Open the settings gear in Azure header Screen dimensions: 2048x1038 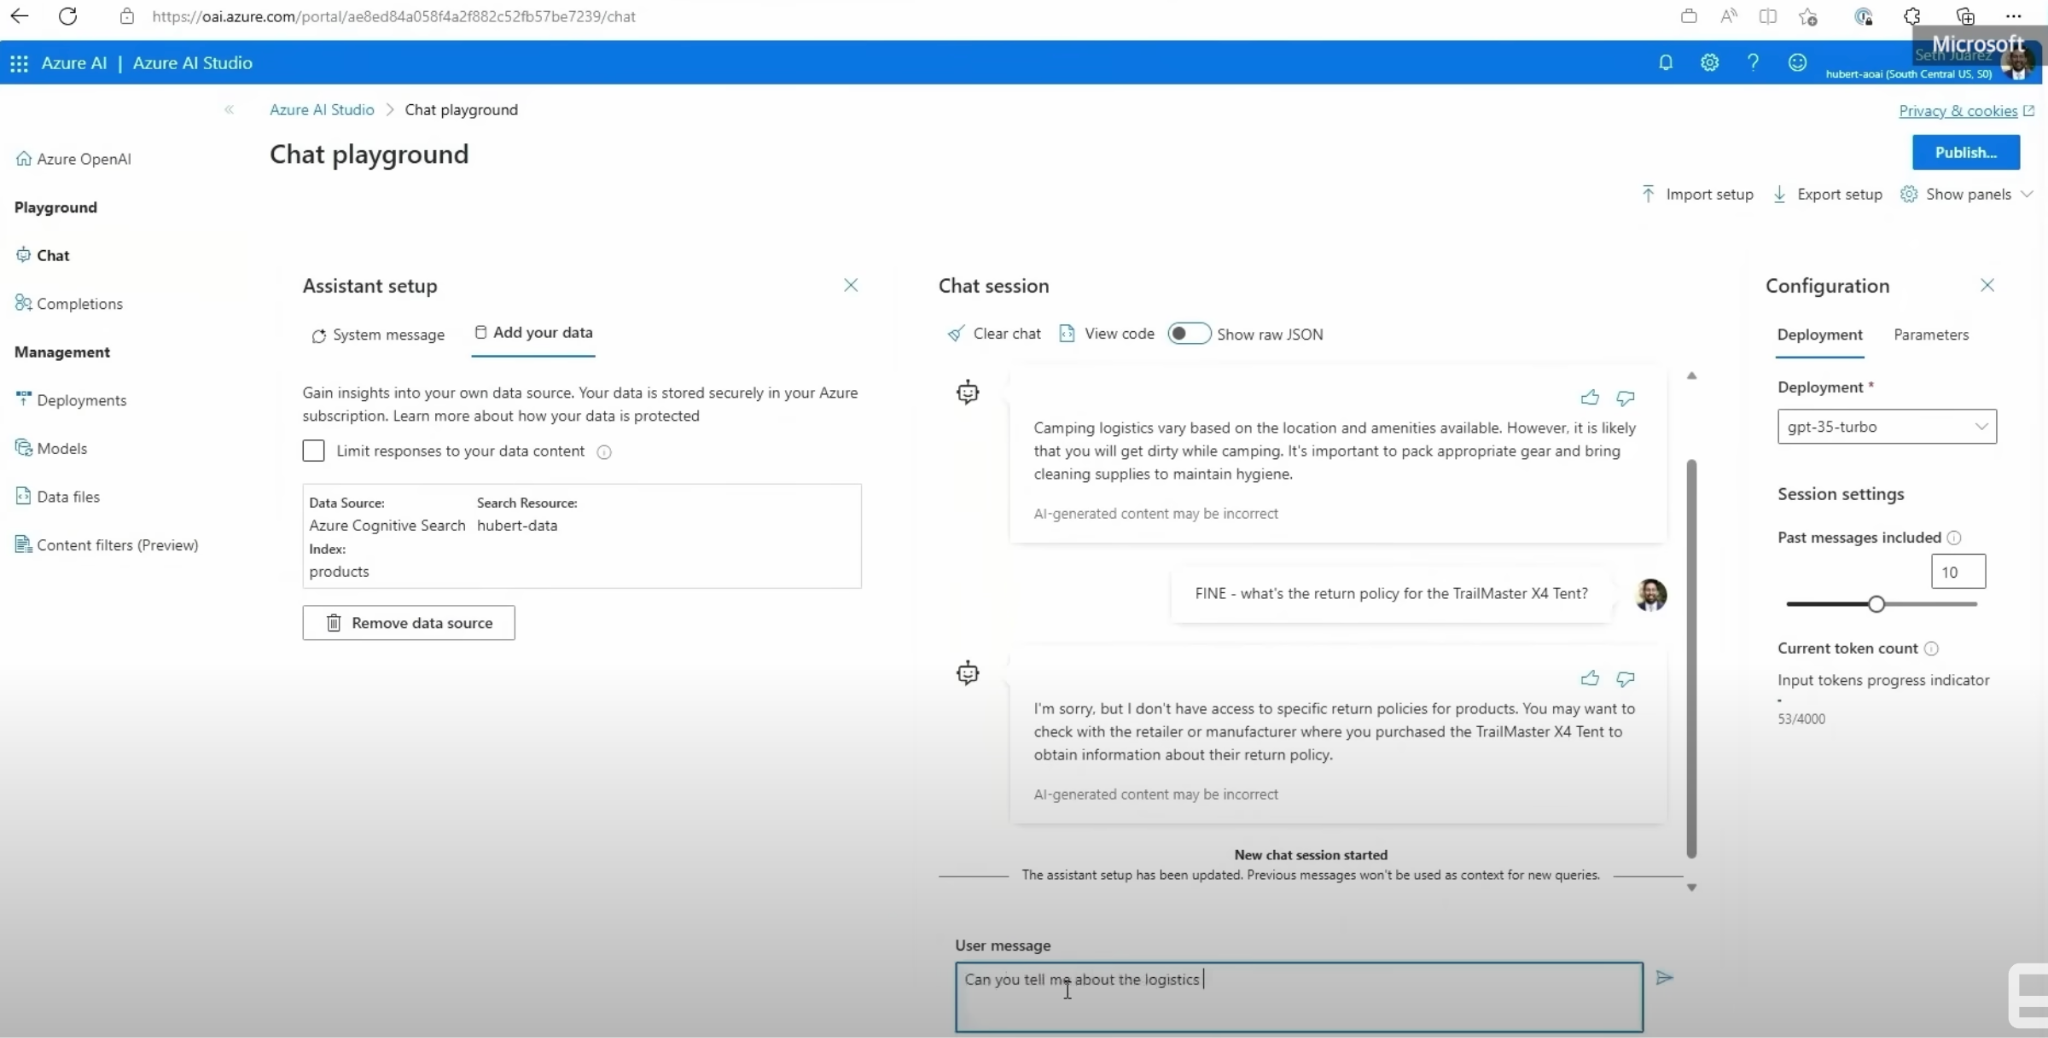(1709, 63)
